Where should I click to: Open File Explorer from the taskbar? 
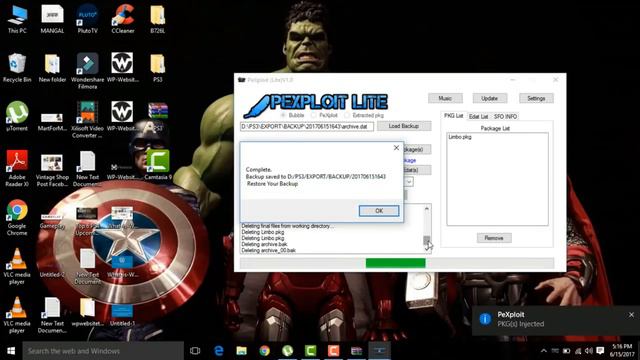242,351
